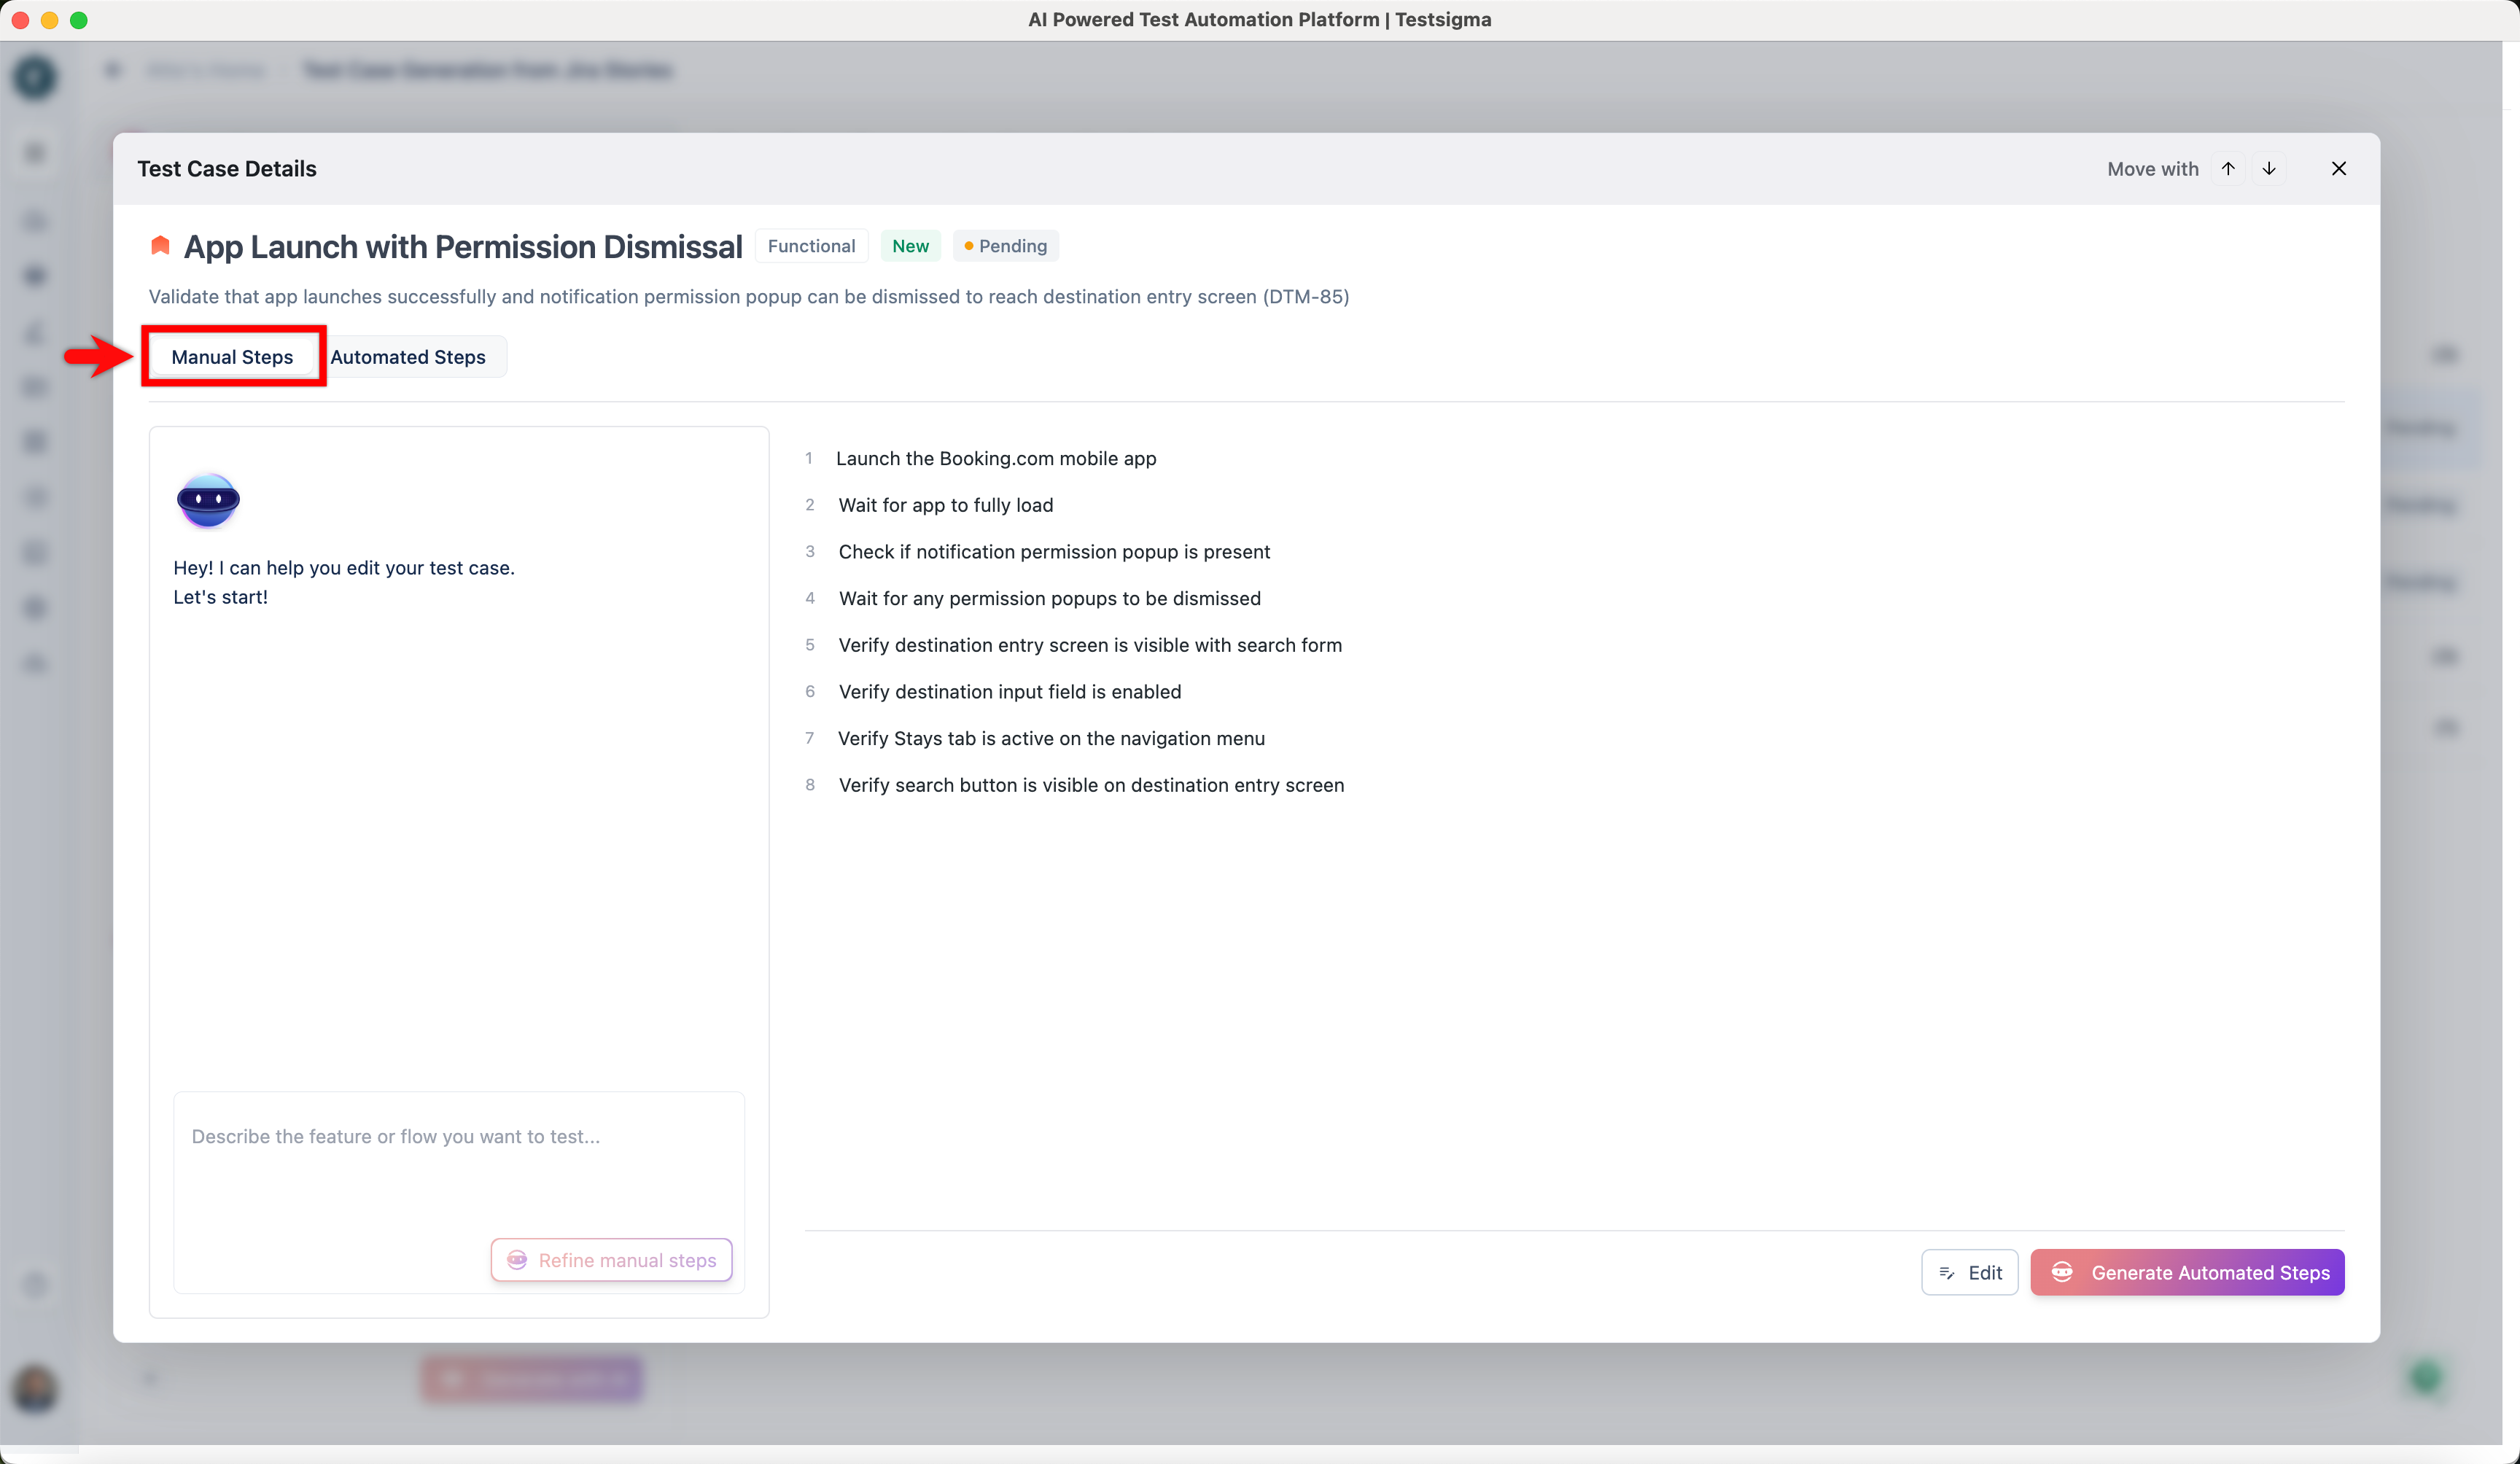The height and width of the screenshot is (1464, 2520).
Task: Move to next test case with down arrow
Action: (2269, 169)
